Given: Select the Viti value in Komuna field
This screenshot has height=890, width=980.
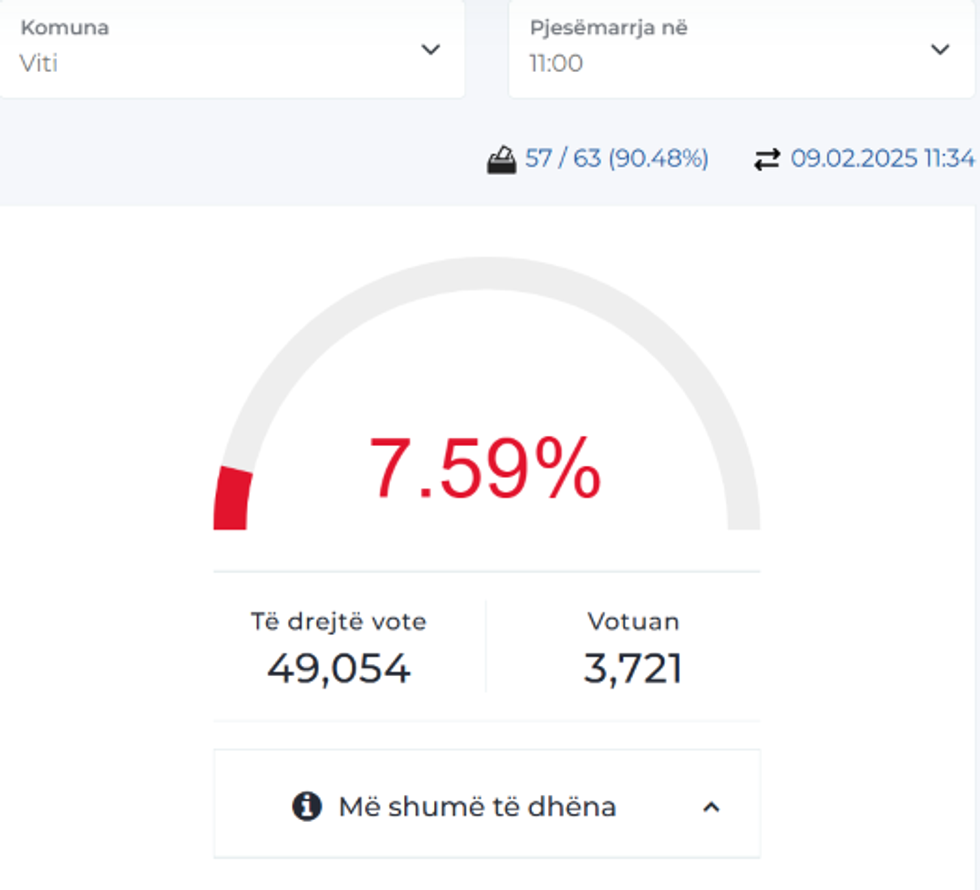Looking at the screenshot, I should coord(39,64).
